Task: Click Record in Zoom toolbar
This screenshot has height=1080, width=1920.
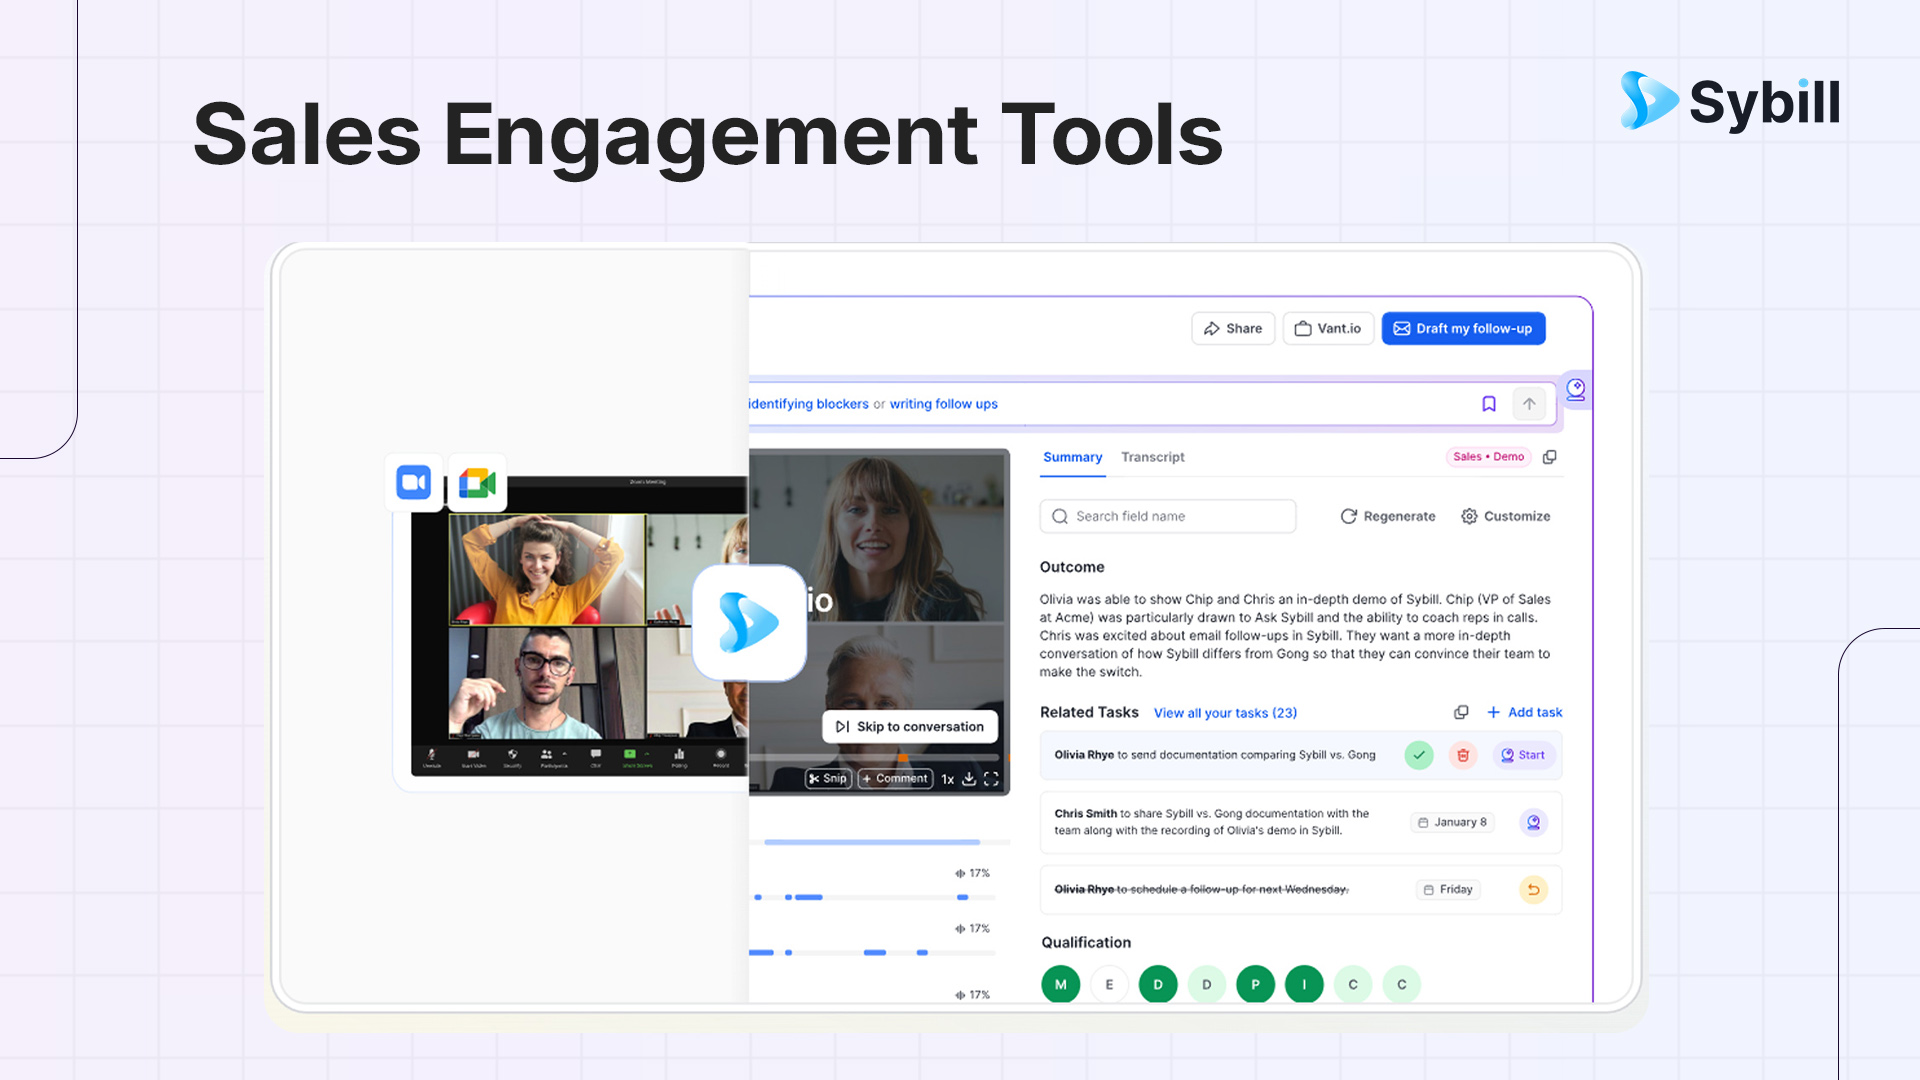Action: tap(720, 758)
